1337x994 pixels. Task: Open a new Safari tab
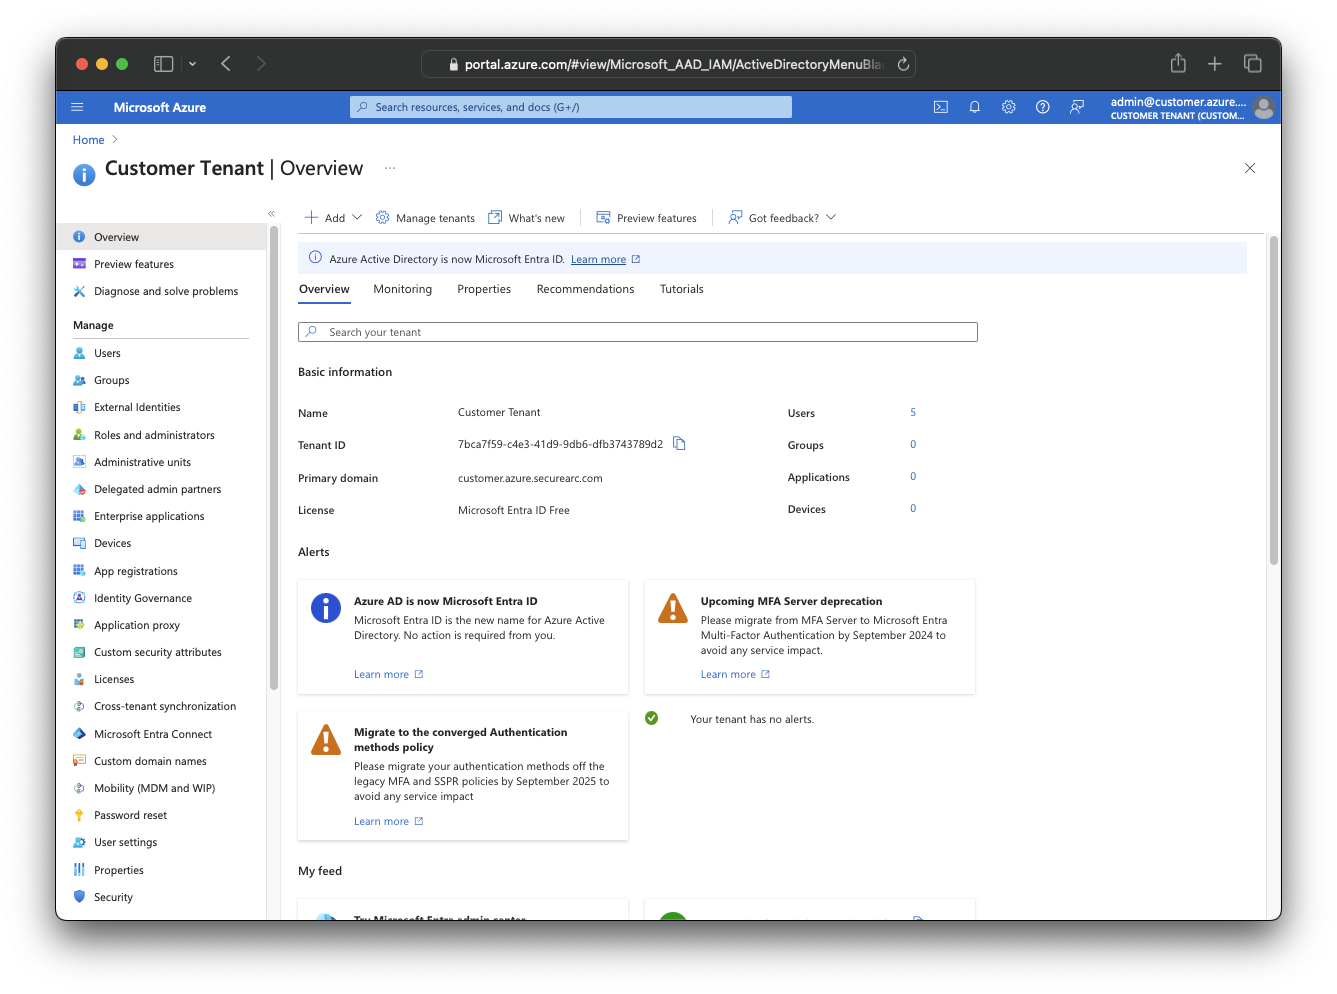pyautogui.click(x=1215, y=64)
